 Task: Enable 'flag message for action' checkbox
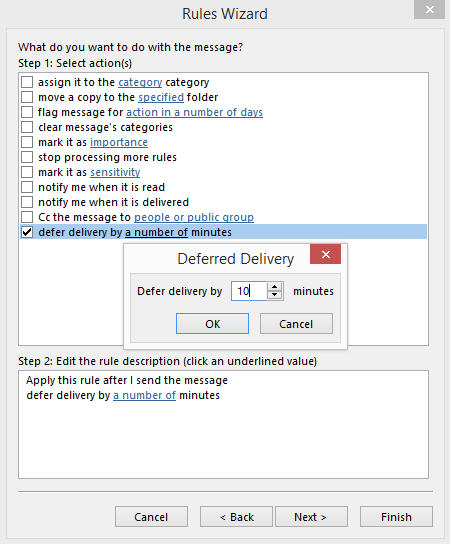pyautogui.click(x=27, y=112)
